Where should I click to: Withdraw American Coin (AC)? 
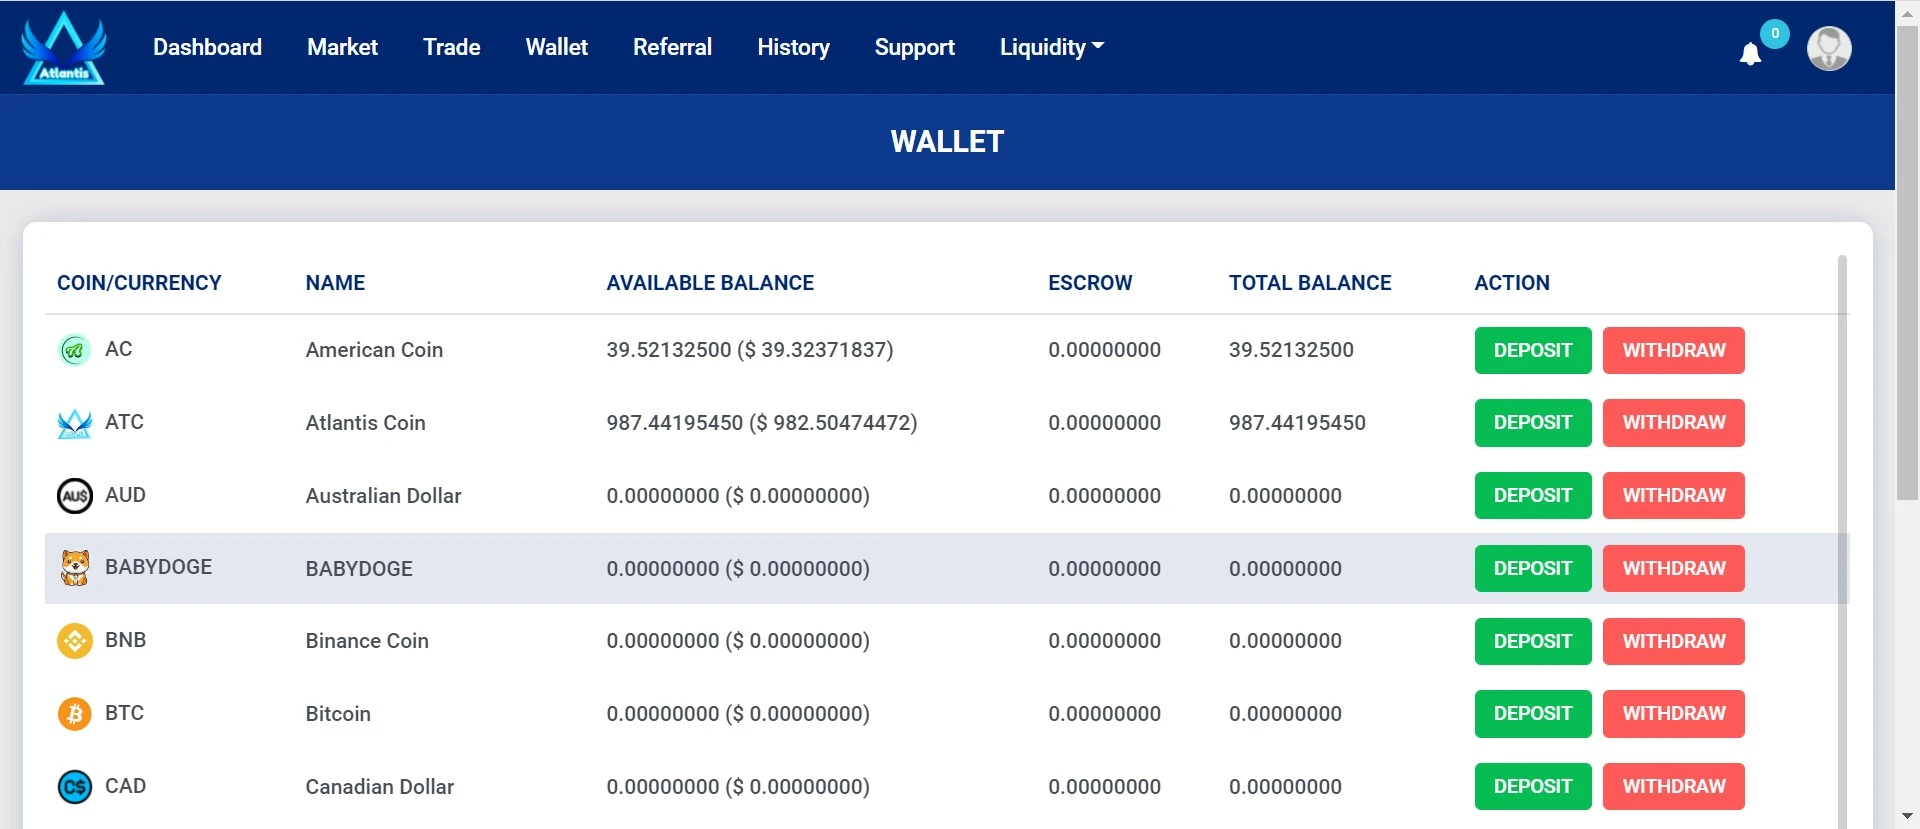point(1674,350)
